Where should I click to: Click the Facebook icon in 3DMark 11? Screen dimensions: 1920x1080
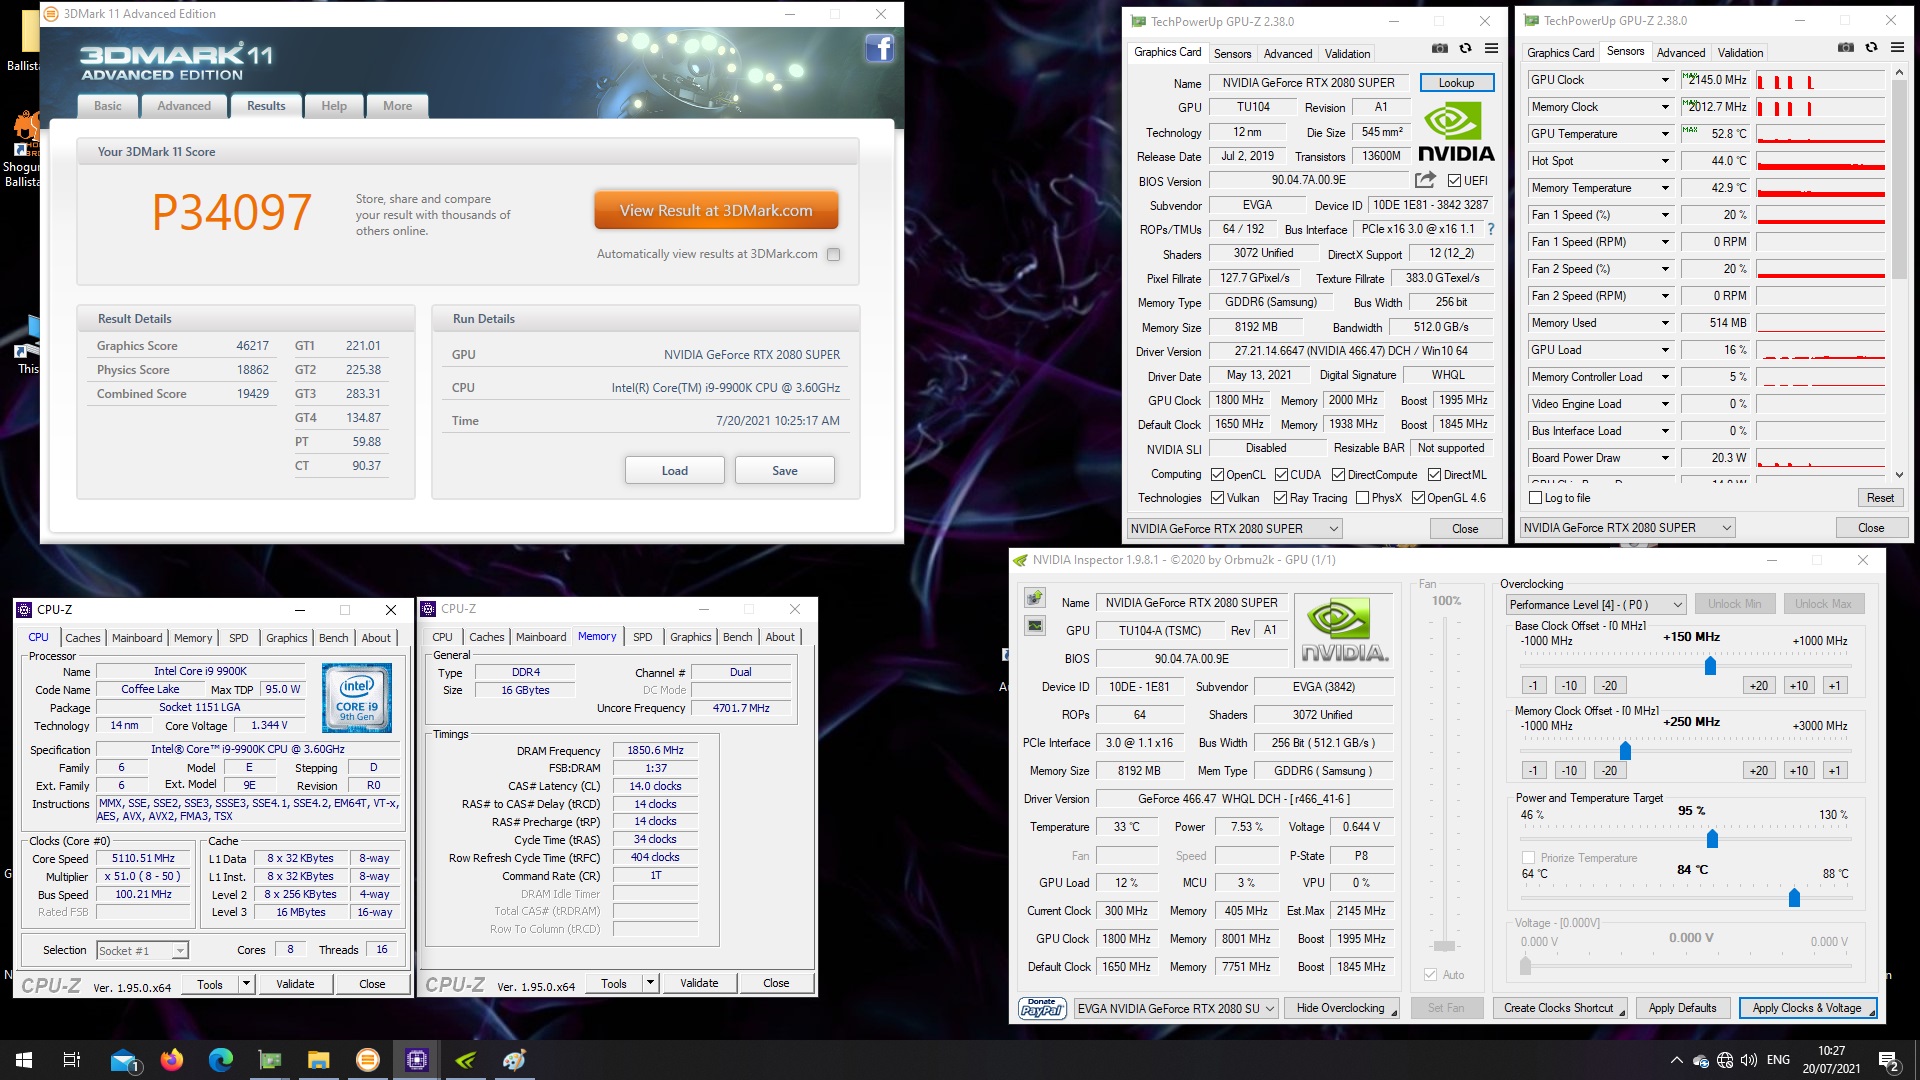point(879,47)
